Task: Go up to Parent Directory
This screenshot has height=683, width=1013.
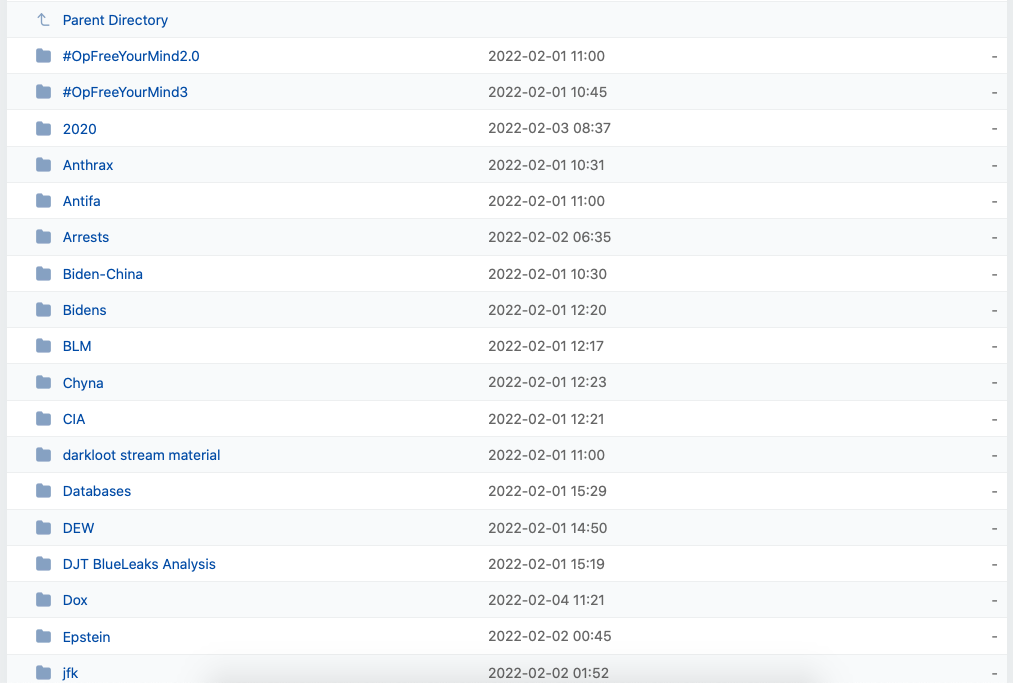Action: [x=115, y=20]
